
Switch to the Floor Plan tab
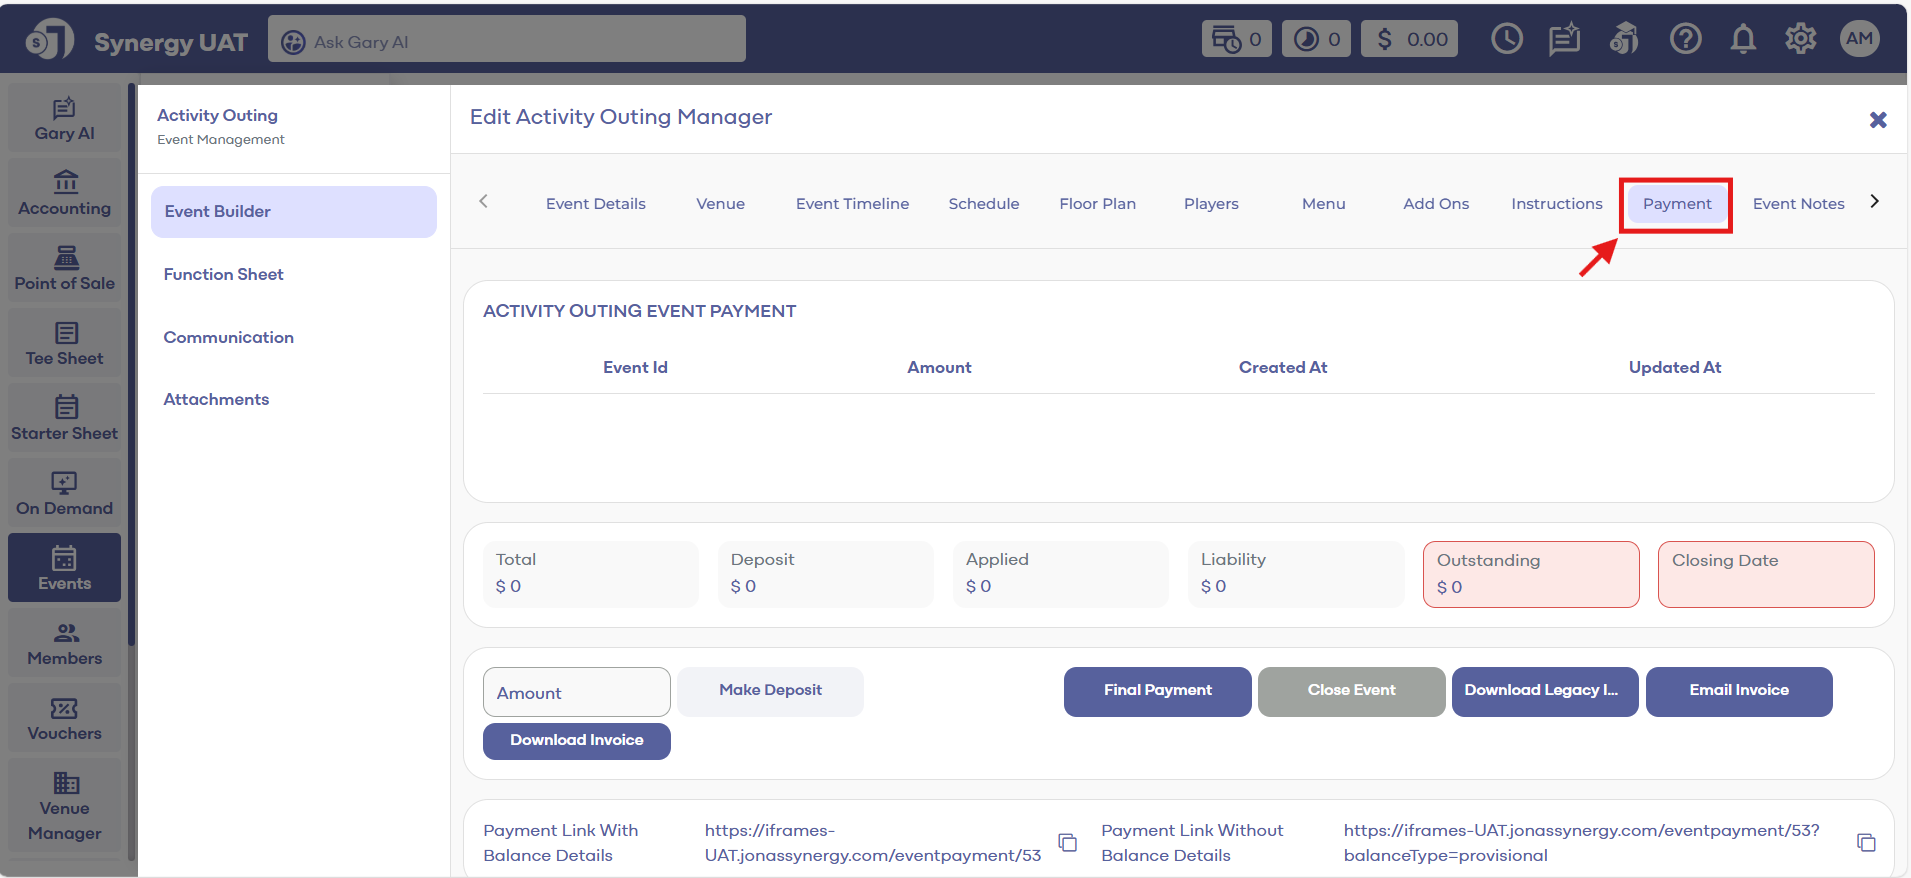point(1097,204)
